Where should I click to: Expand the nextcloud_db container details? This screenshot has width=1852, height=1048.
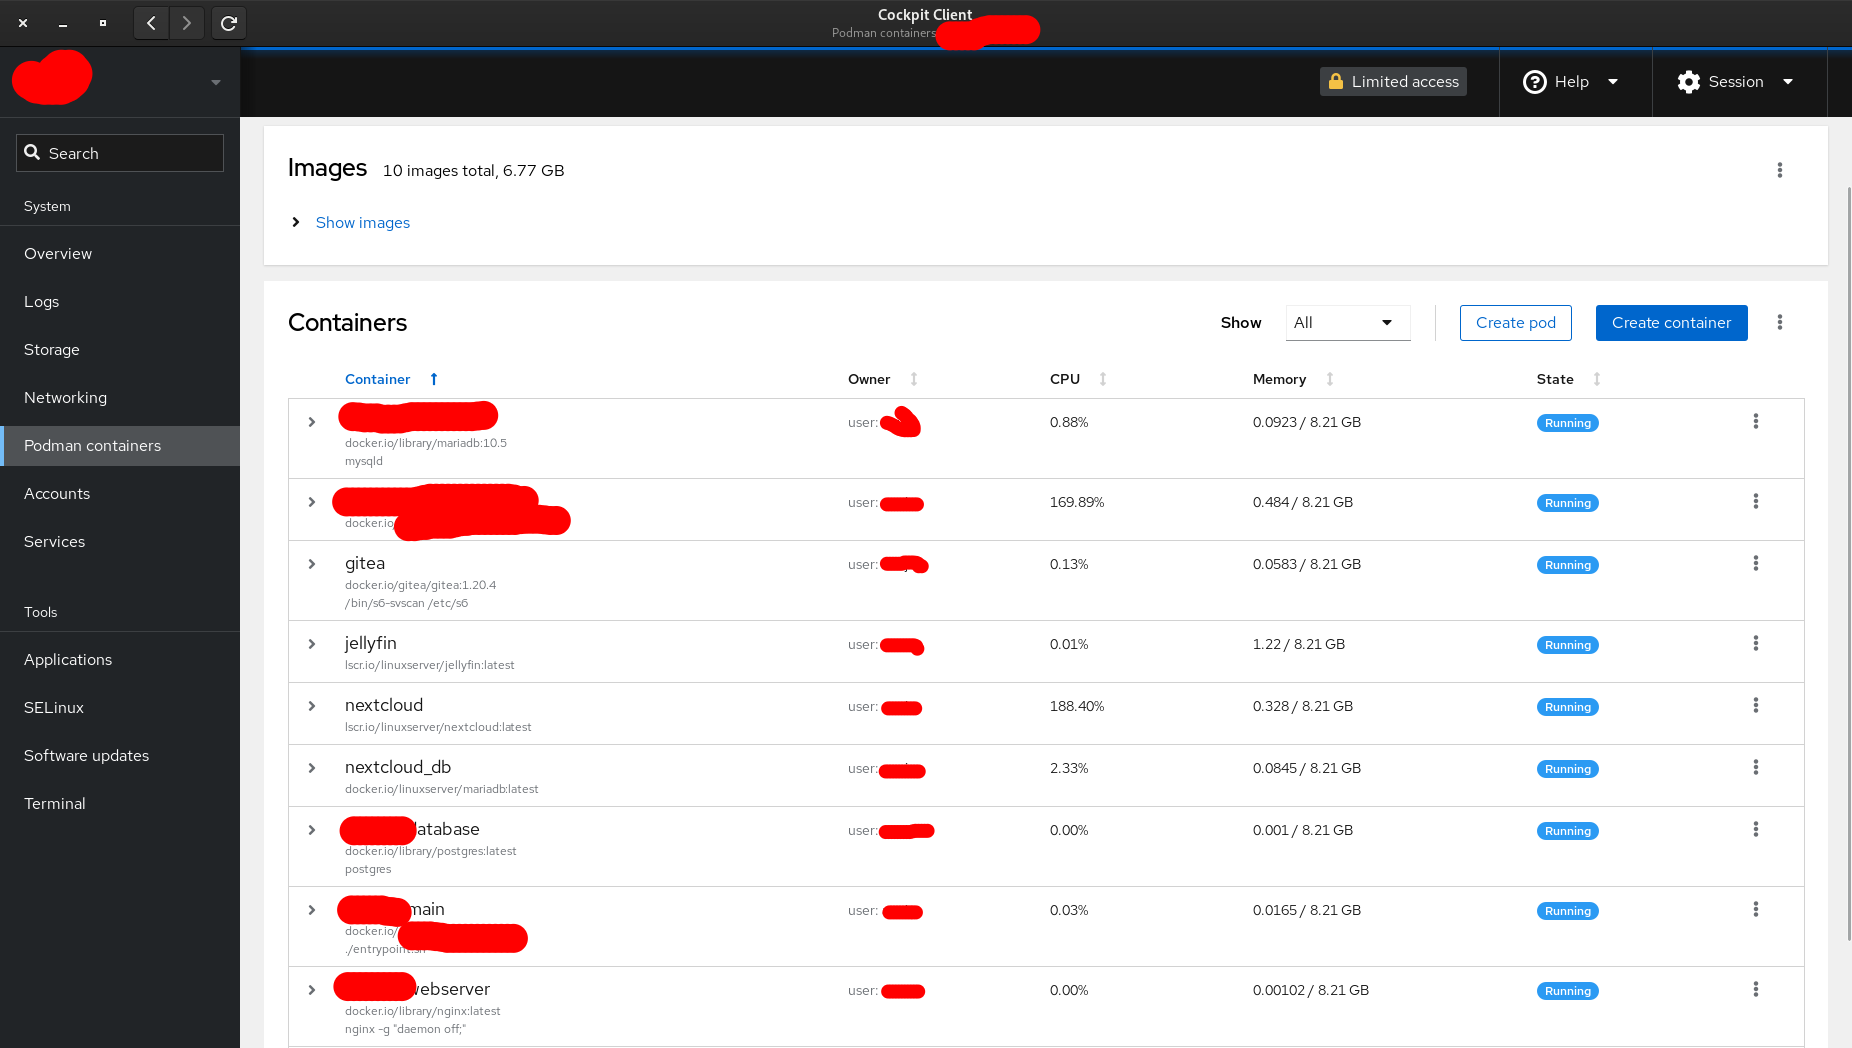[312, 768]
